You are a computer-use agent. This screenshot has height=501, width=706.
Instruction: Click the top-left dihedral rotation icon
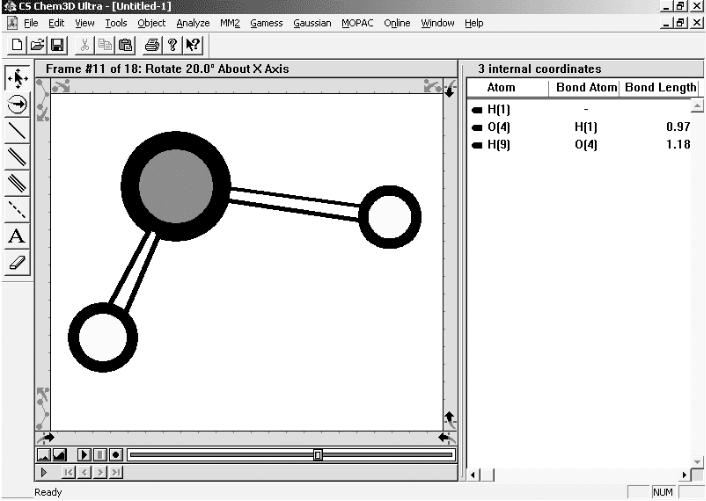(60, 86)
